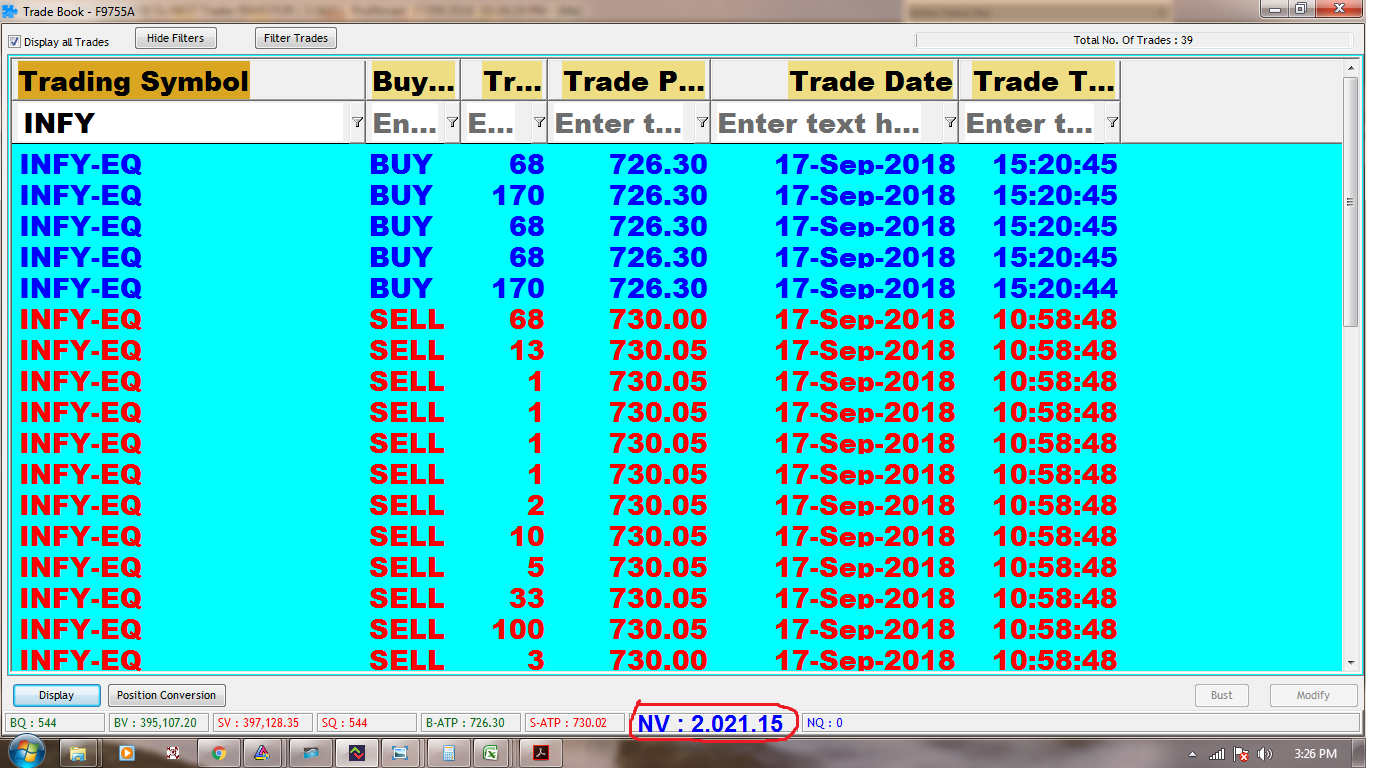The height and width of the screenshot is (768, 1380).
Task: Select the SELL 33 row at 730.05
Action: pyautogui.click(x=676, y=598)
